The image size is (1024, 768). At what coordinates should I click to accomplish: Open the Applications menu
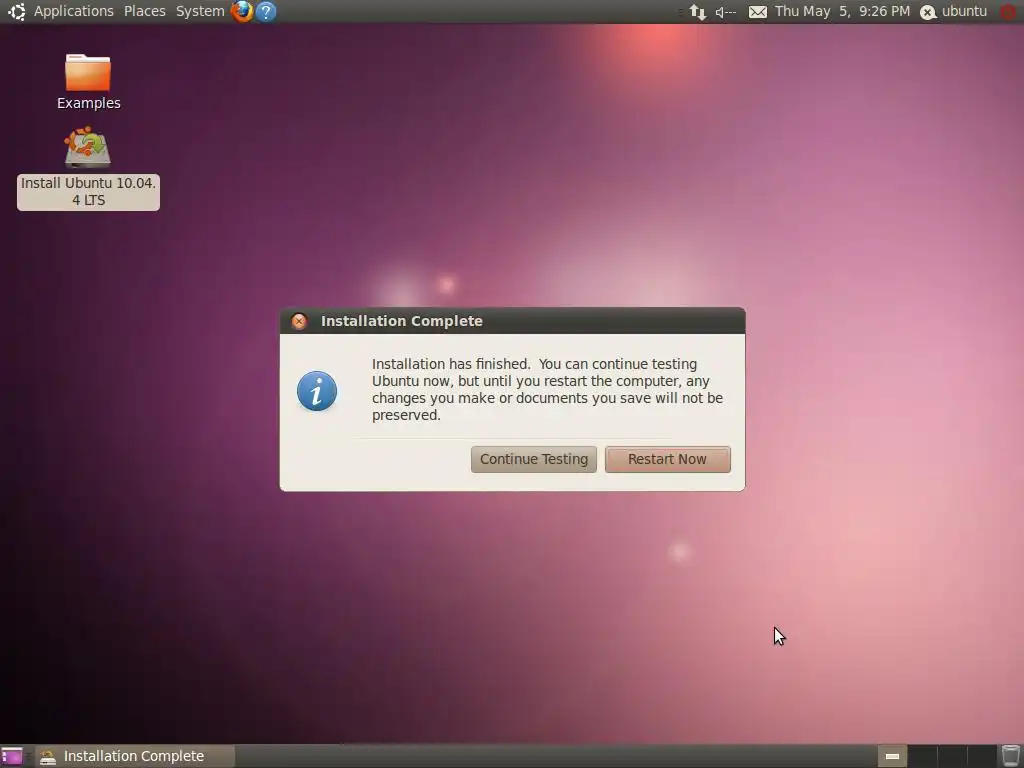(x=73, y=11)
